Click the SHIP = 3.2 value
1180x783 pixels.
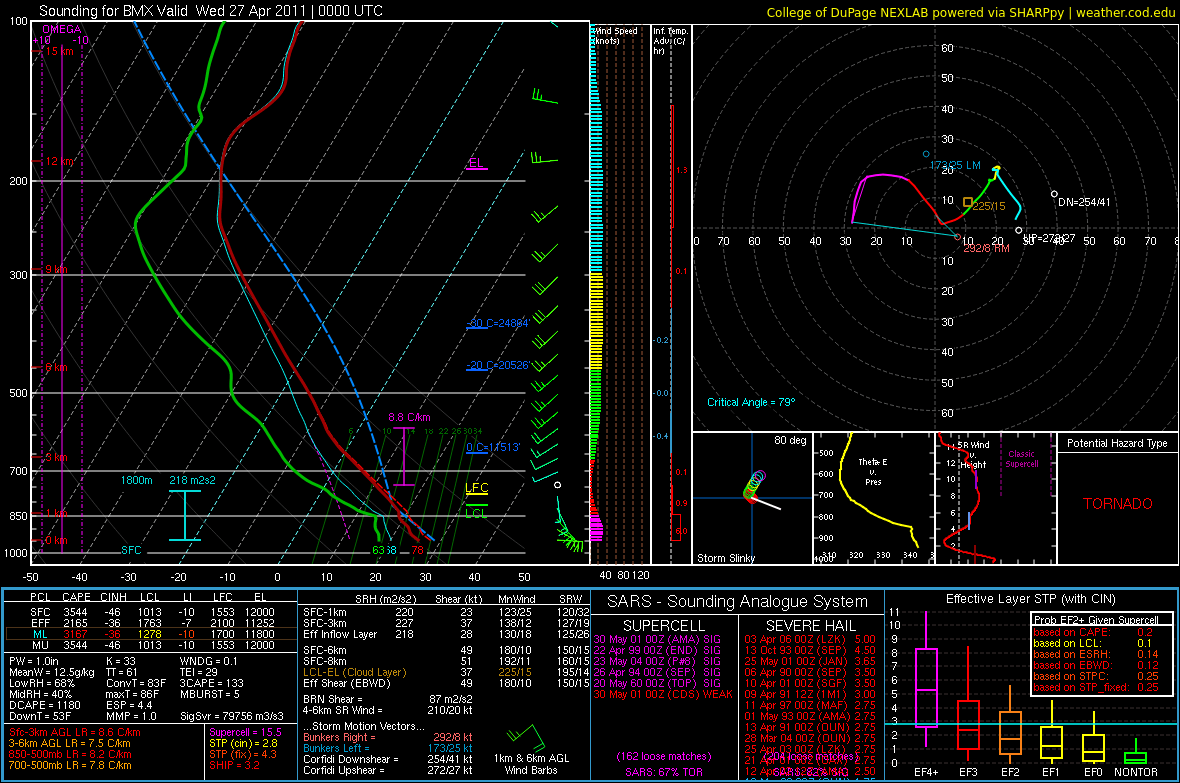(x=234, y=765)
